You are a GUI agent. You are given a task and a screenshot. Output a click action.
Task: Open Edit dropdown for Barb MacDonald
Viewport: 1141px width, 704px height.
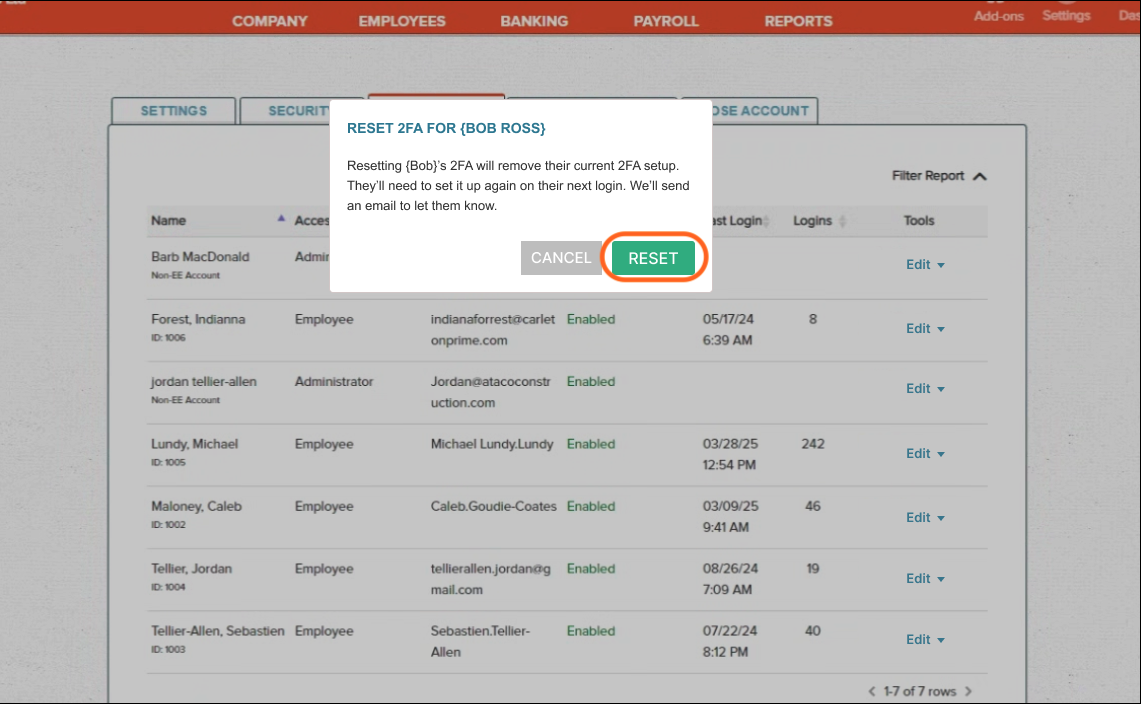coord(925,265)
